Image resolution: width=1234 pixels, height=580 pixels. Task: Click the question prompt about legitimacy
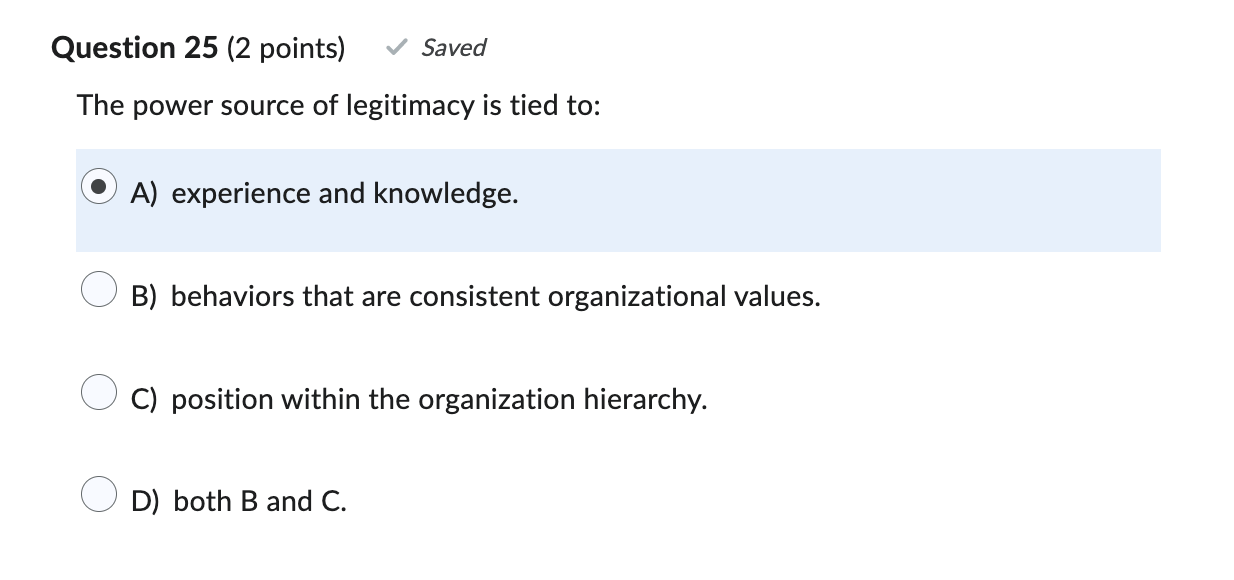[x=338, y=105]
